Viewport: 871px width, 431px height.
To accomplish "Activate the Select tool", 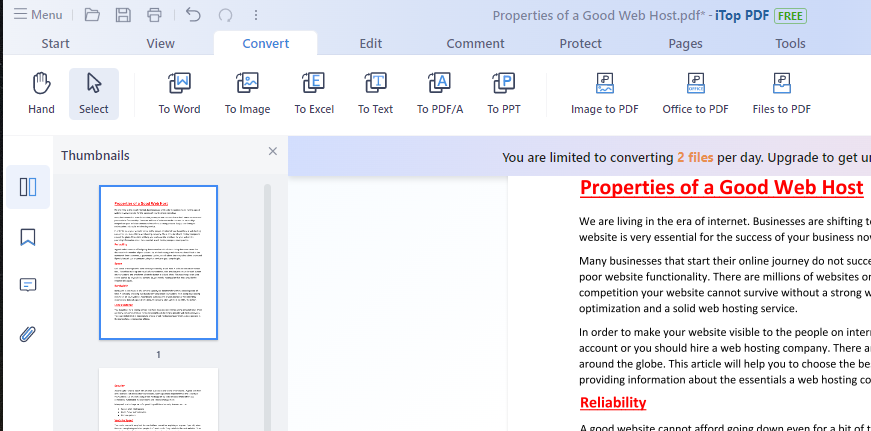I will pos(94,93).
